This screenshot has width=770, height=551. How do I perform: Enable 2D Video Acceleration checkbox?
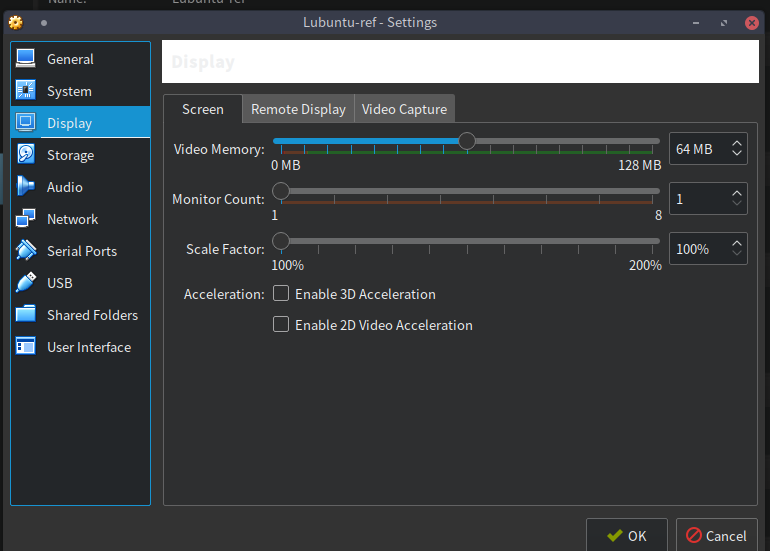click(x=281, y=325)
